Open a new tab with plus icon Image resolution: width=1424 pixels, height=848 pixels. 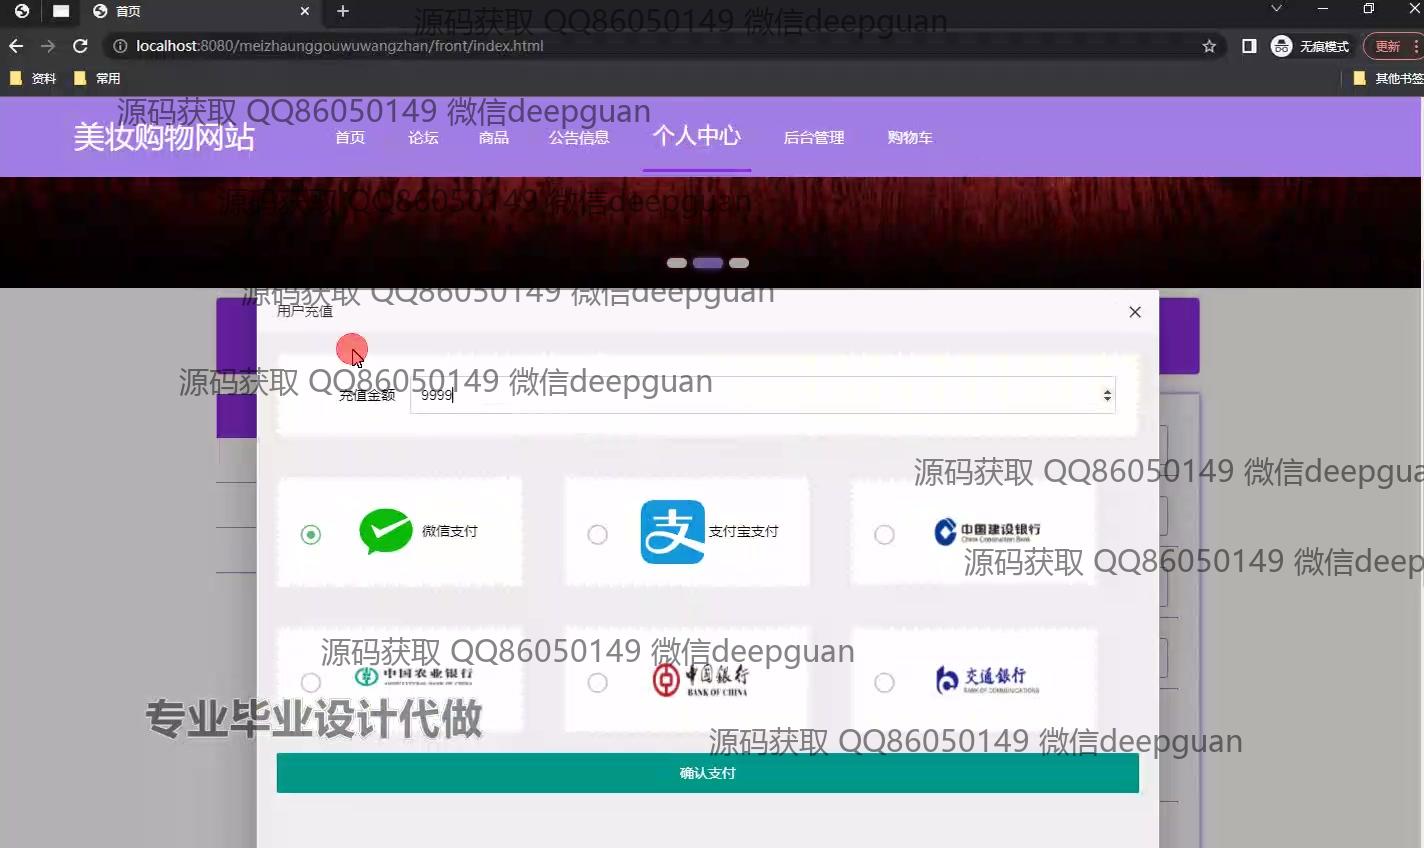pos(343,11)
